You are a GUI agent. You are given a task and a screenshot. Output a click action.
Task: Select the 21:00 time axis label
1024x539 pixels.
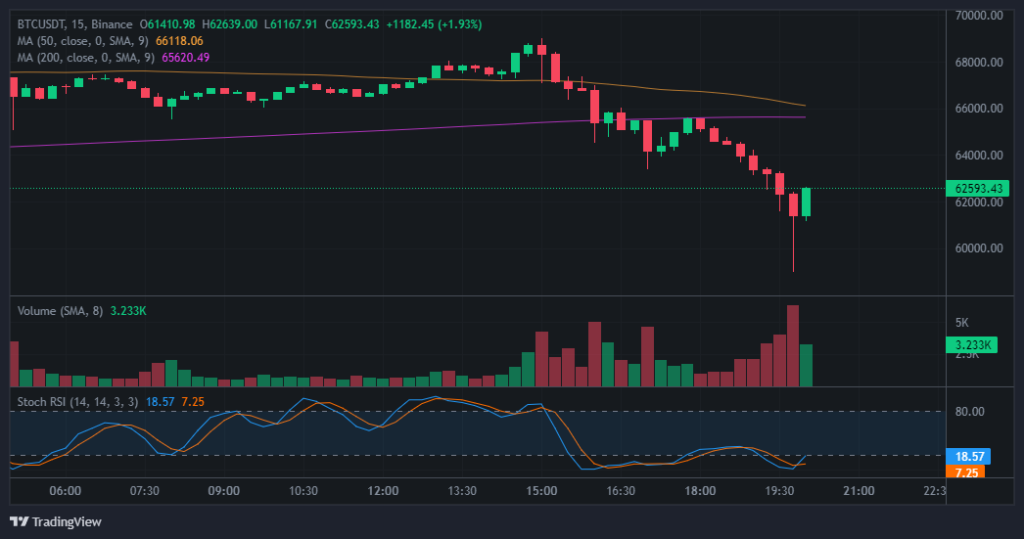coord(860,491)
